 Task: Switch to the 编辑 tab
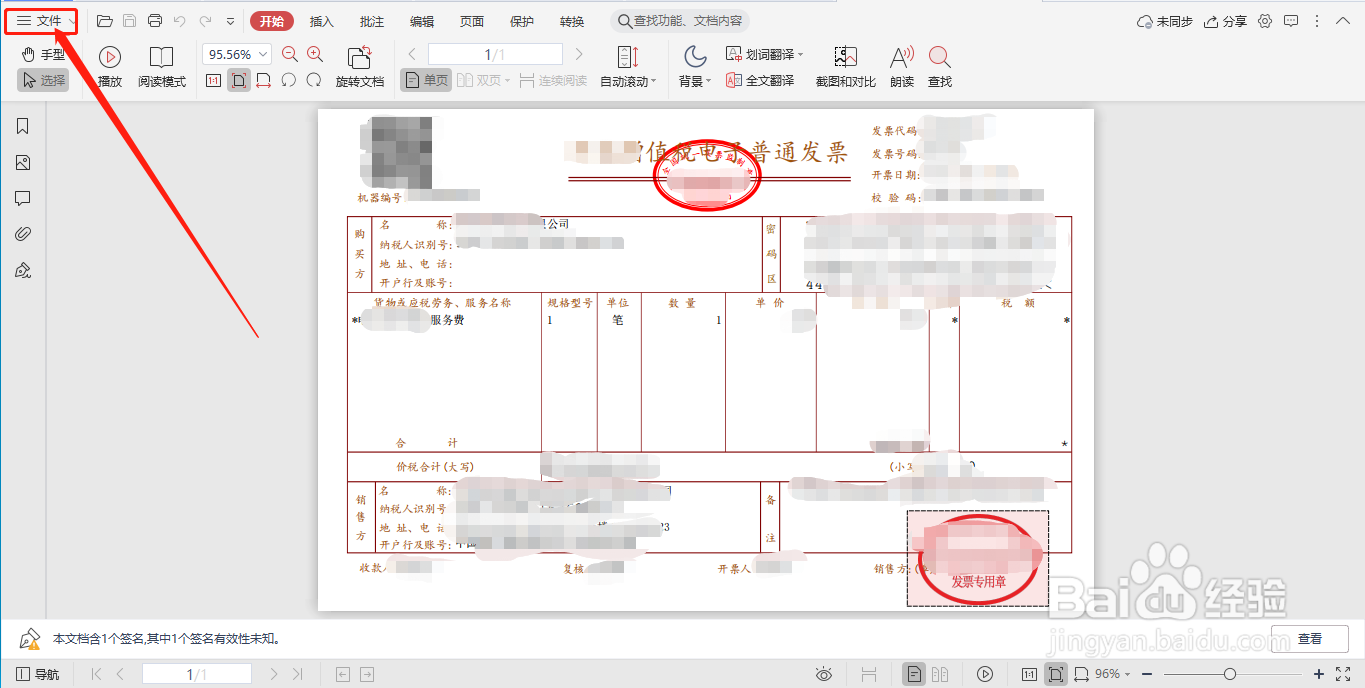[422, 21]
